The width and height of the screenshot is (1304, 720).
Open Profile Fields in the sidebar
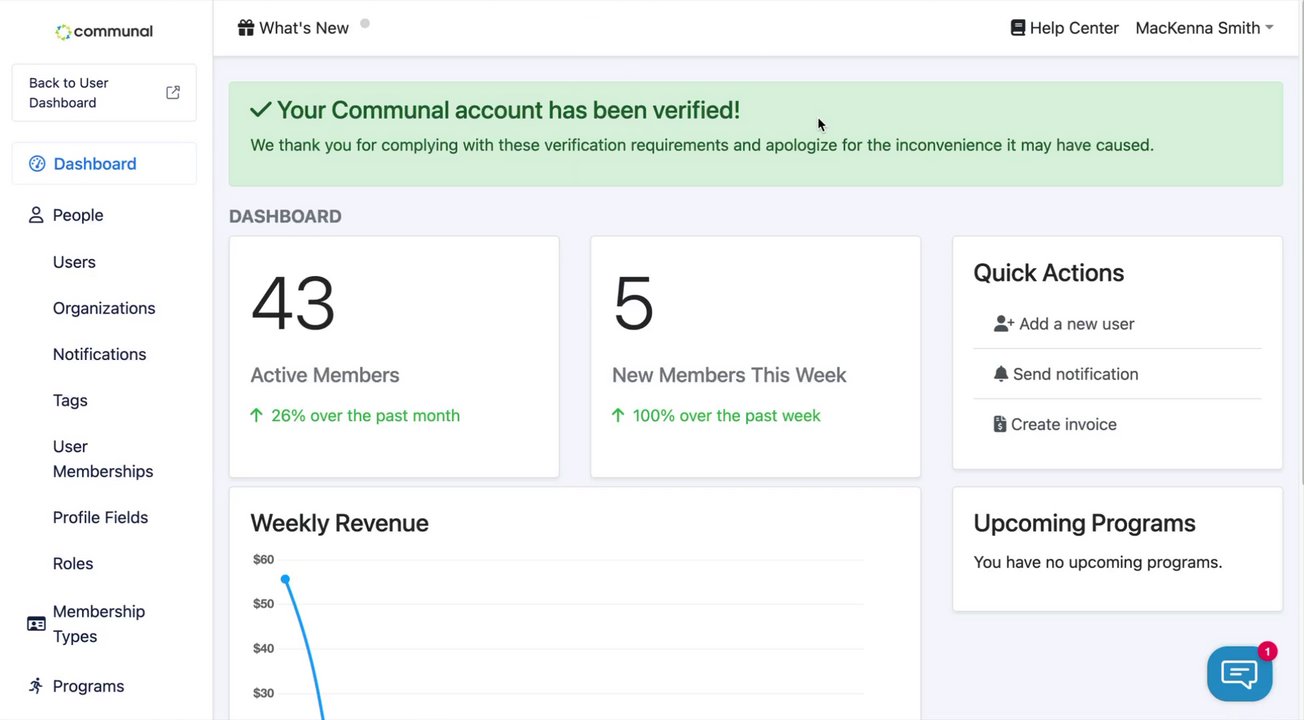pyautogui.click(x=100, y=517)
